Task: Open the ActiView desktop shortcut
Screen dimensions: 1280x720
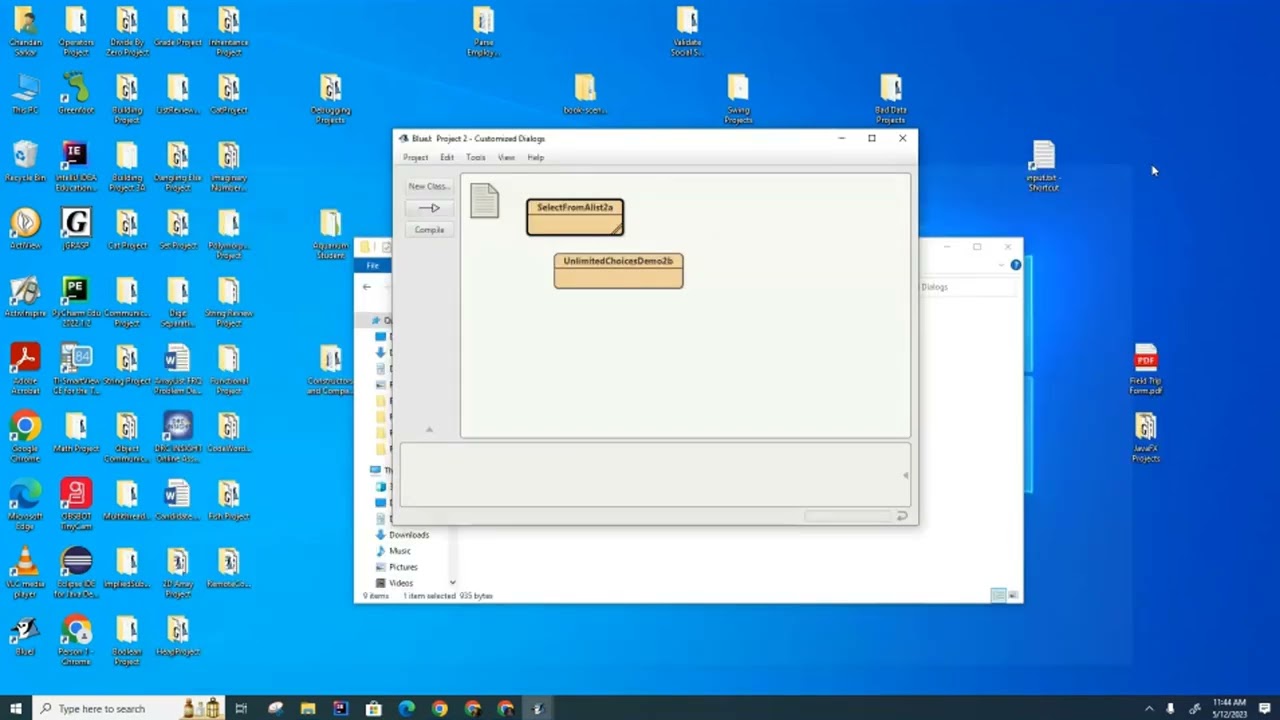Action: pyautogui.click(x=25, y=228)
